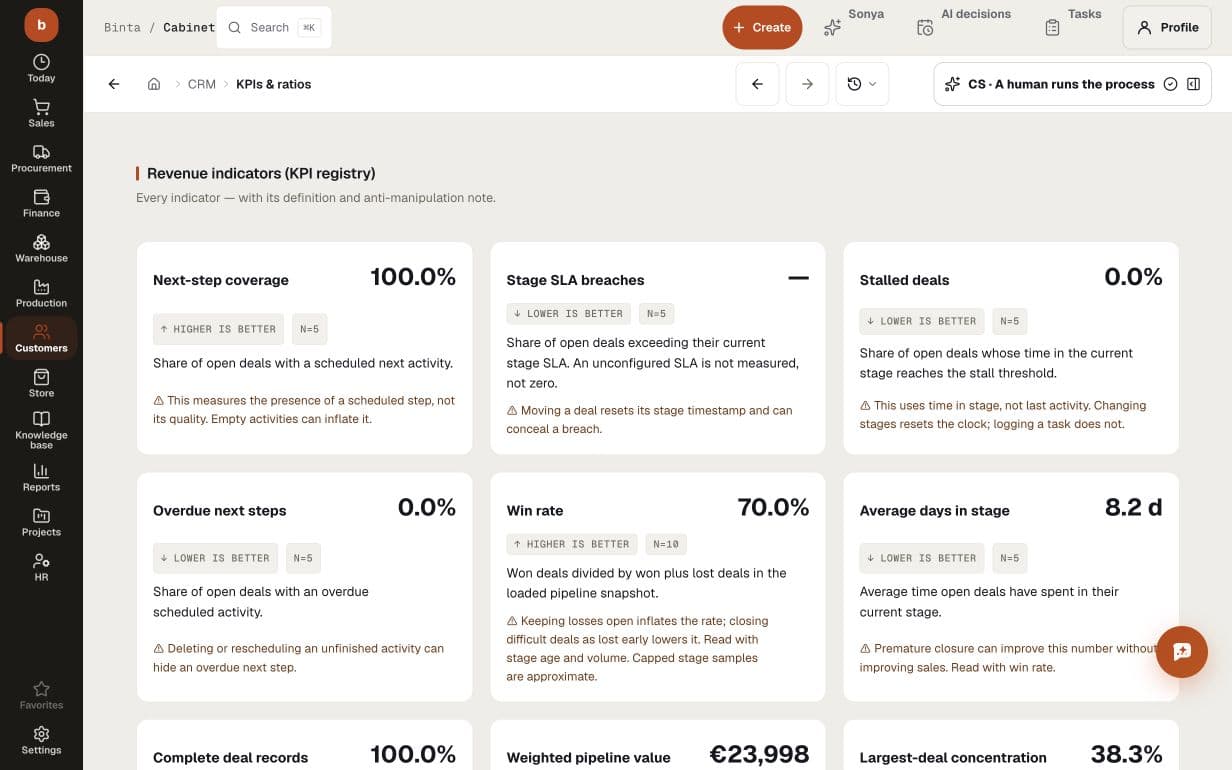The width and height of the screenshot is (1232, 770).
Task: Click Higher is better badge on Next-step coverage
Action: 218,329
